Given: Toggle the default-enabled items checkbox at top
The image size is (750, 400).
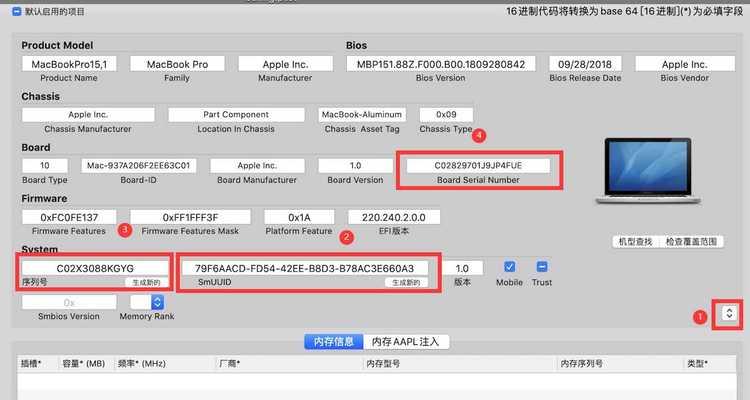Looking at the screenshot, I should [x=16, y=11].
